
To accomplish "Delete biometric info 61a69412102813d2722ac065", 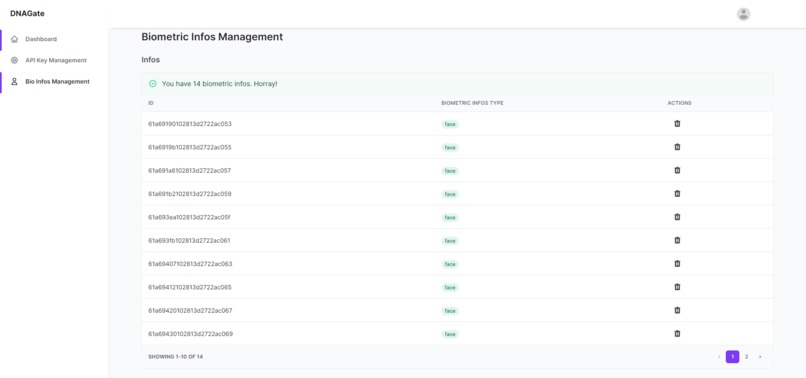I will tap(677, 286).
